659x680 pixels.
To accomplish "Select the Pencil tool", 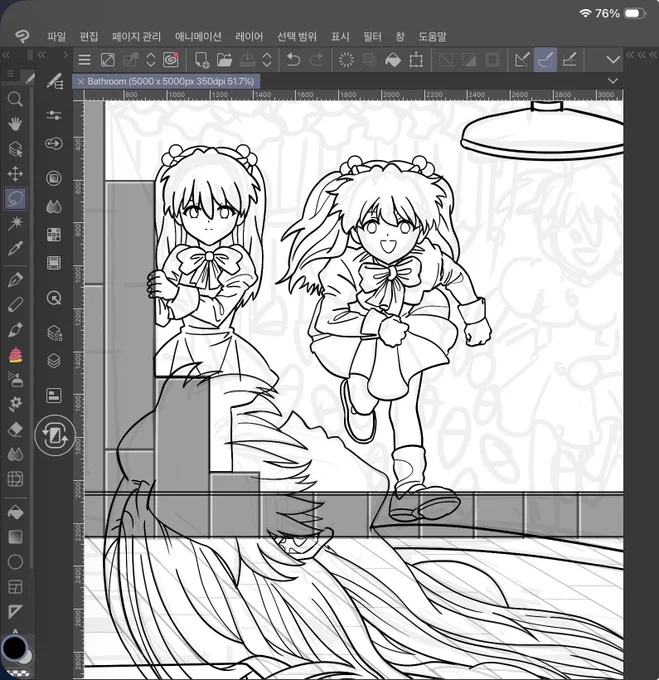I will (15, 304).
